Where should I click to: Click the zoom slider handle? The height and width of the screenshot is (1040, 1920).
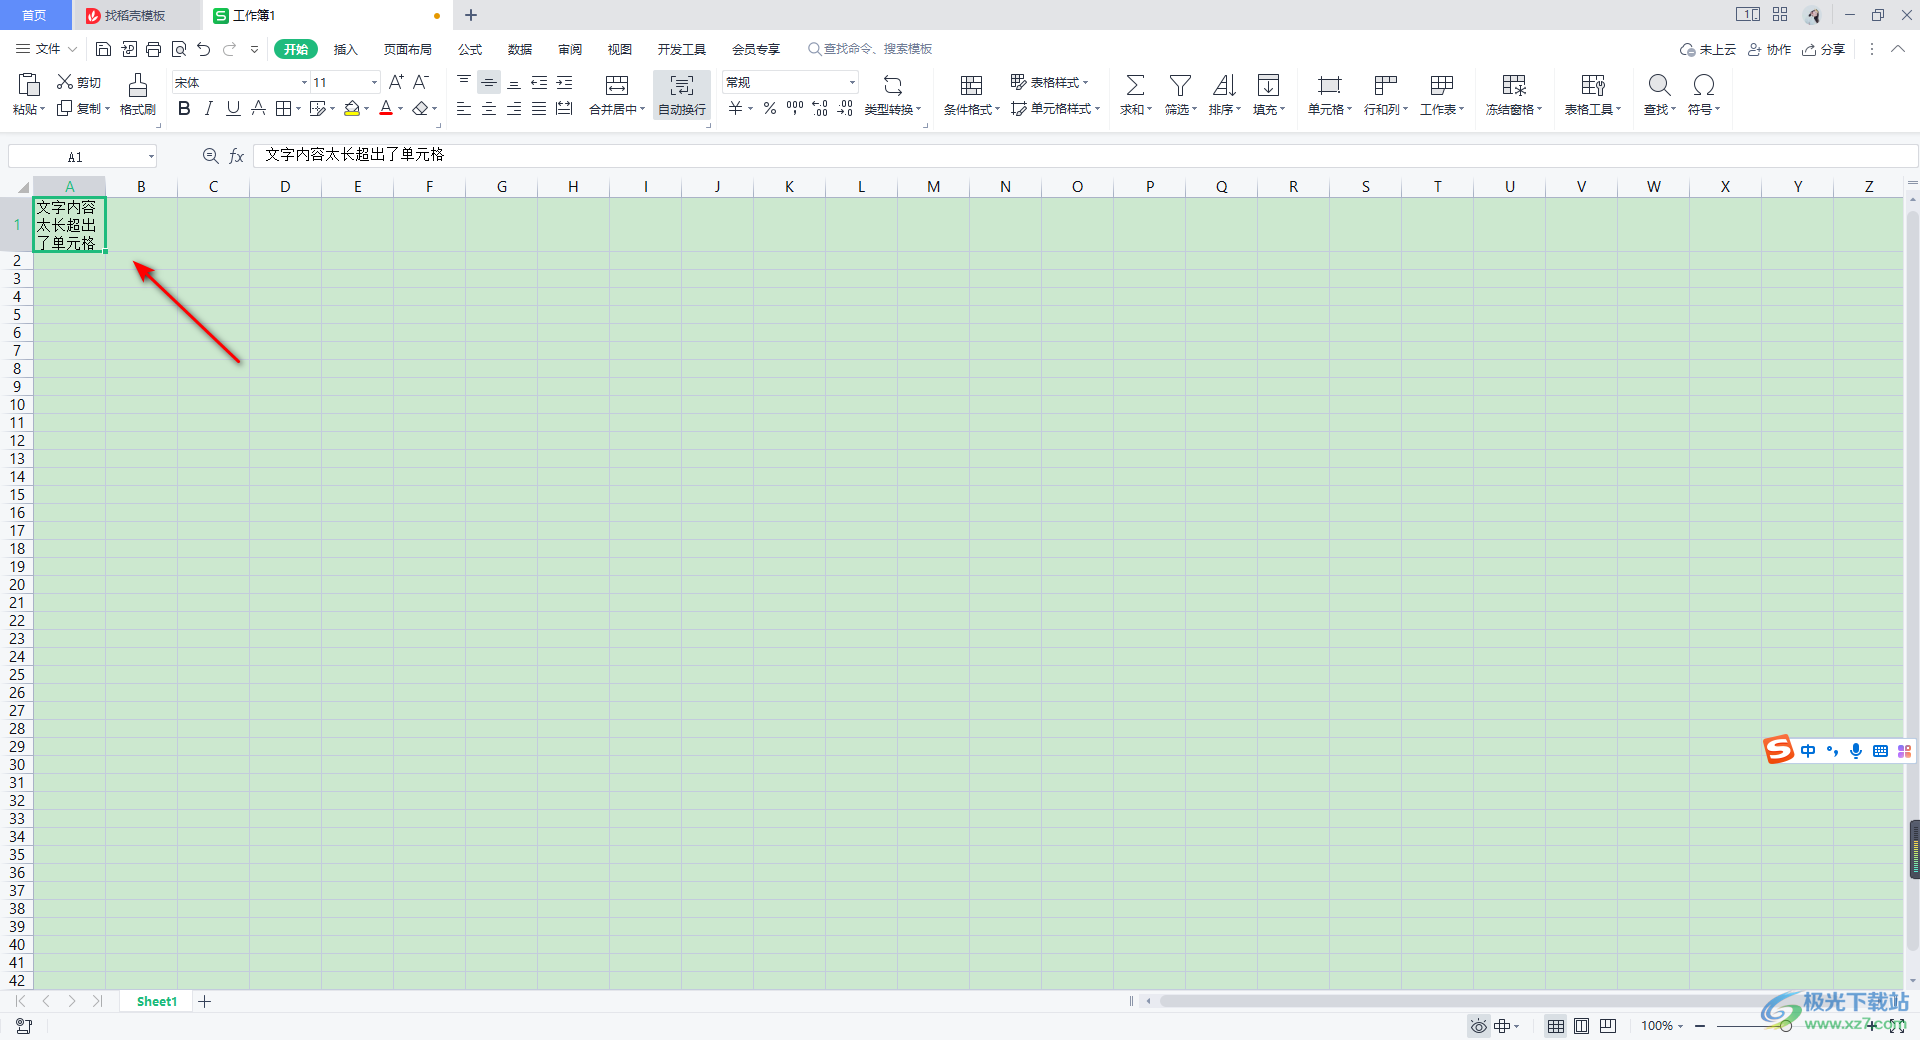pyautogui.click(x=1785, y=1026)
